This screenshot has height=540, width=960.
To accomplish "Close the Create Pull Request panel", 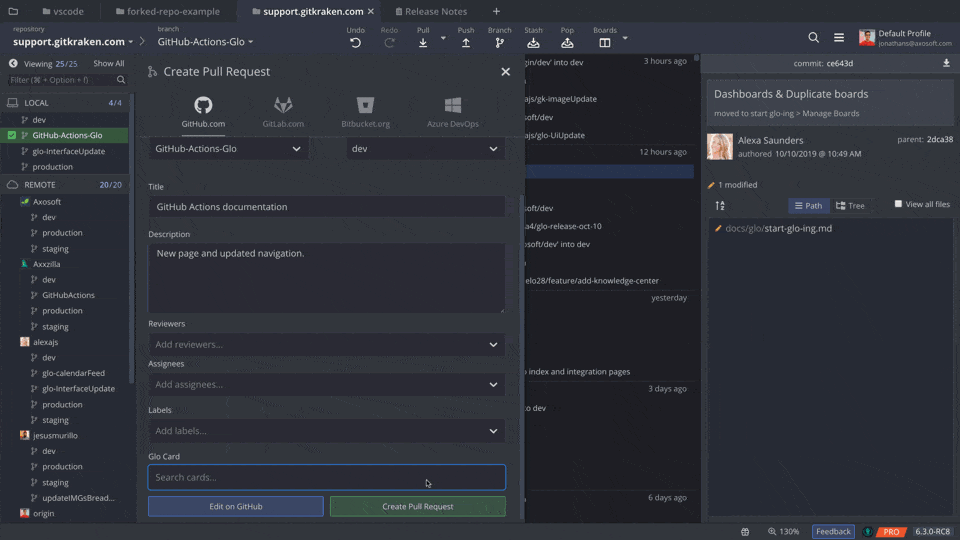I will [506, 72].
